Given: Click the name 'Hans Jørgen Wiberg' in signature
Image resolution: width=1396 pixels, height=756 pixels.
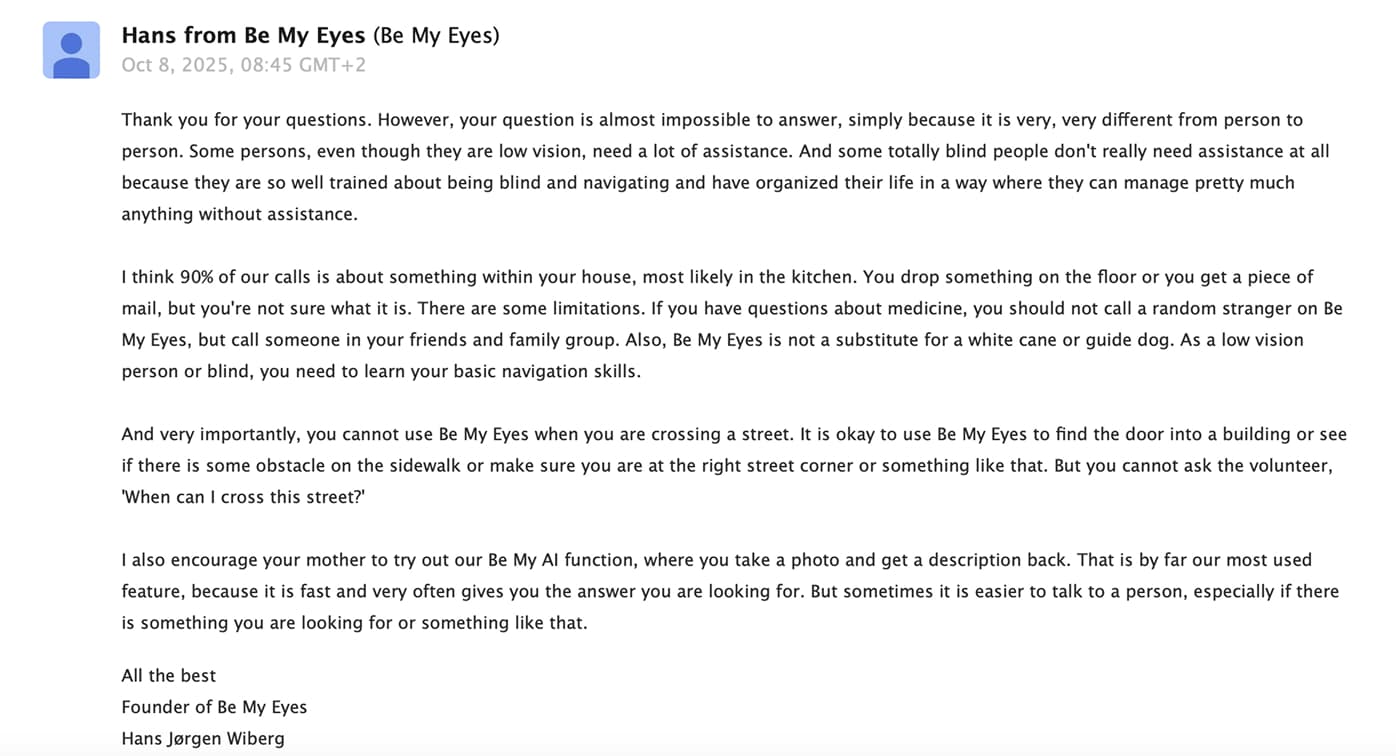Looking at the screenshot, I should point(203,739).
